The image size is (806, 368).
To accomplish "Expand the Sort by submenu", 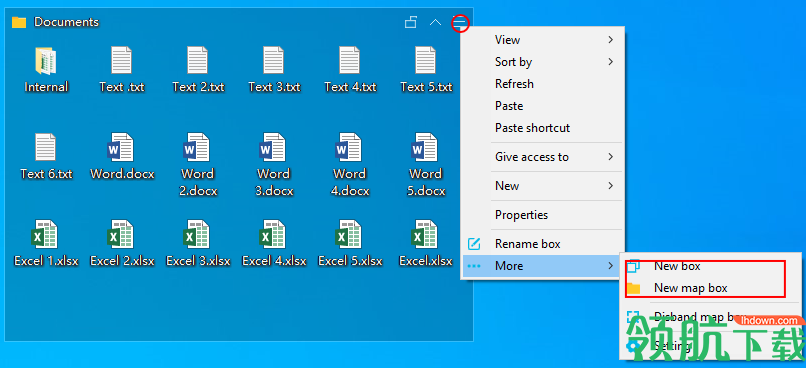I will tap(542, 62).
